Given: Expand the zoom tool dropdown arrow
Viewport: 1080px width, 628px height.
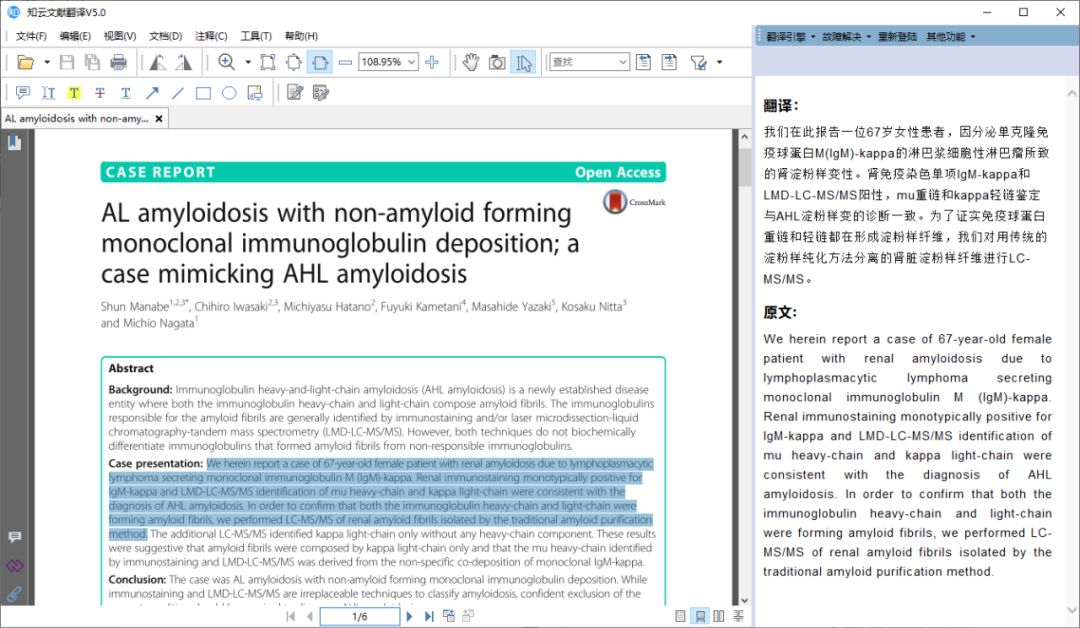Looking at the screenshot, I should point(248,62).
